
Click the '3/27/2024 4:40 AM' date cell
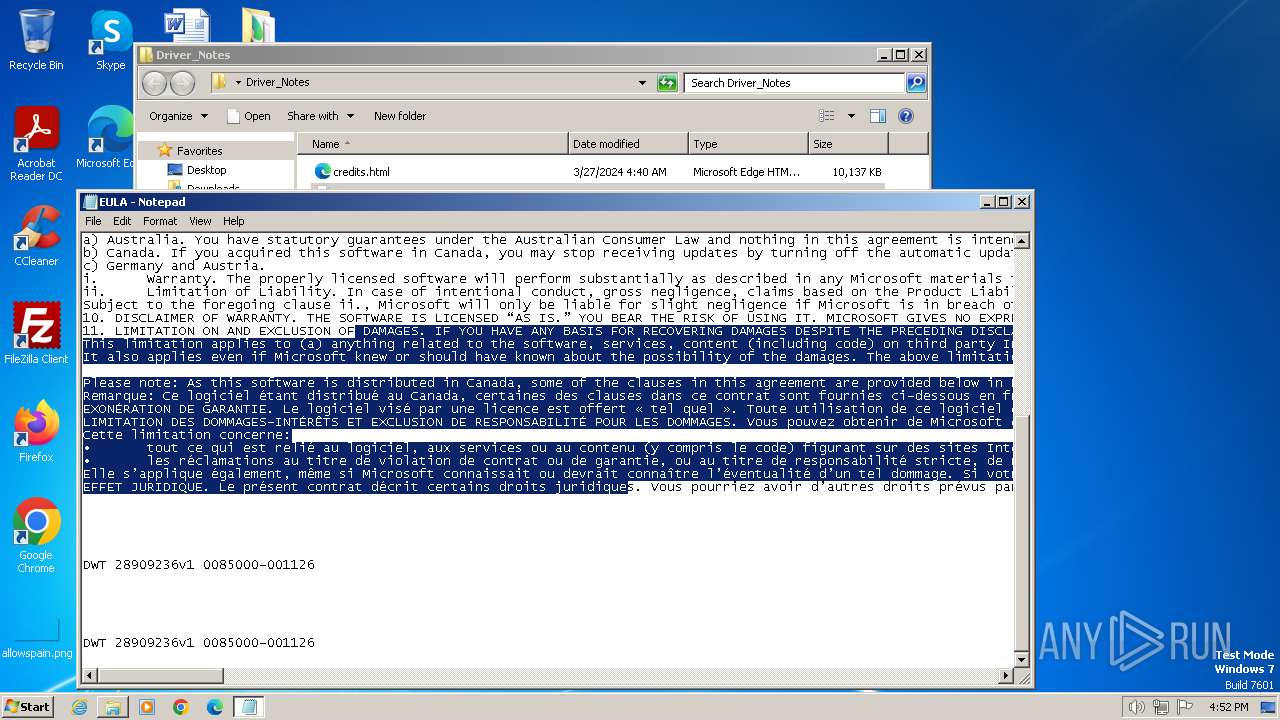click(620, 172)
